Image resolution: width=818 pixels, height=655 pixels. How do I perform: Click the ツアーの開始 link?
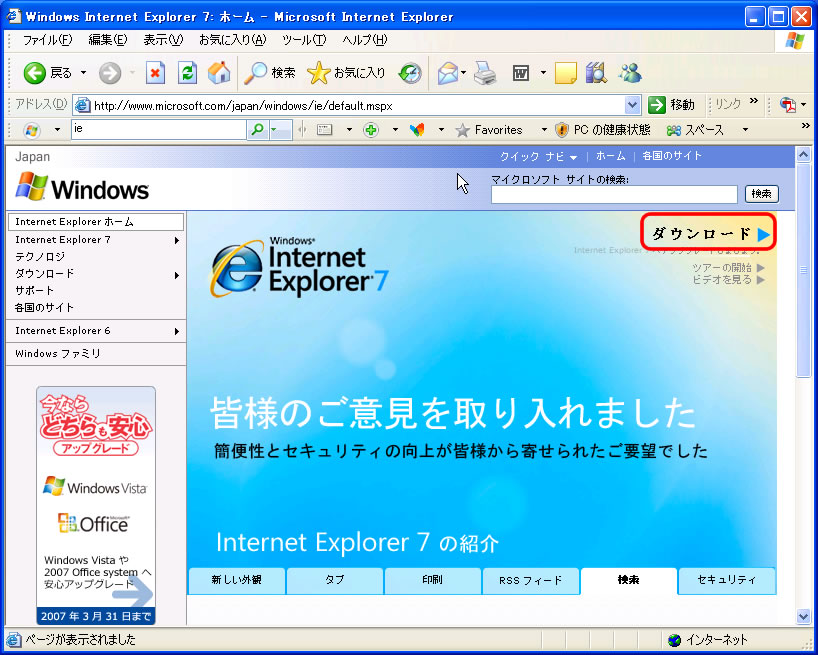tap(728, 268)
